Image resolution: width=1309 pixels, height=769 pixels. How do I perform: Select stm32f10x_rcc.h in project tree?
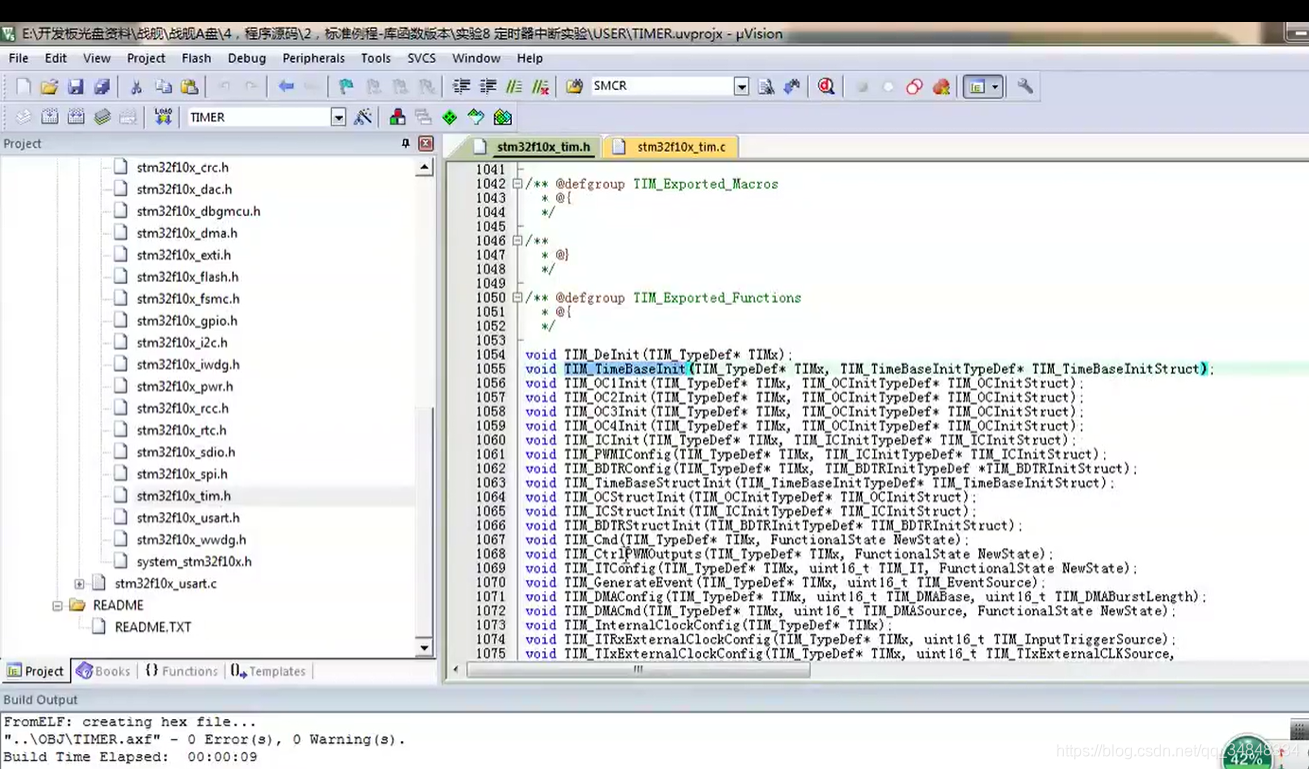(182, 408)
